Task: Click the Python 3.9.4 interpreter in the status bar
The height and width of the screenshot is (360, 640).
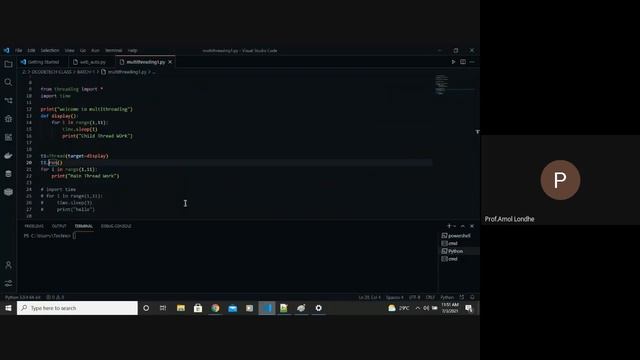Action: click(x=23, y=297)
